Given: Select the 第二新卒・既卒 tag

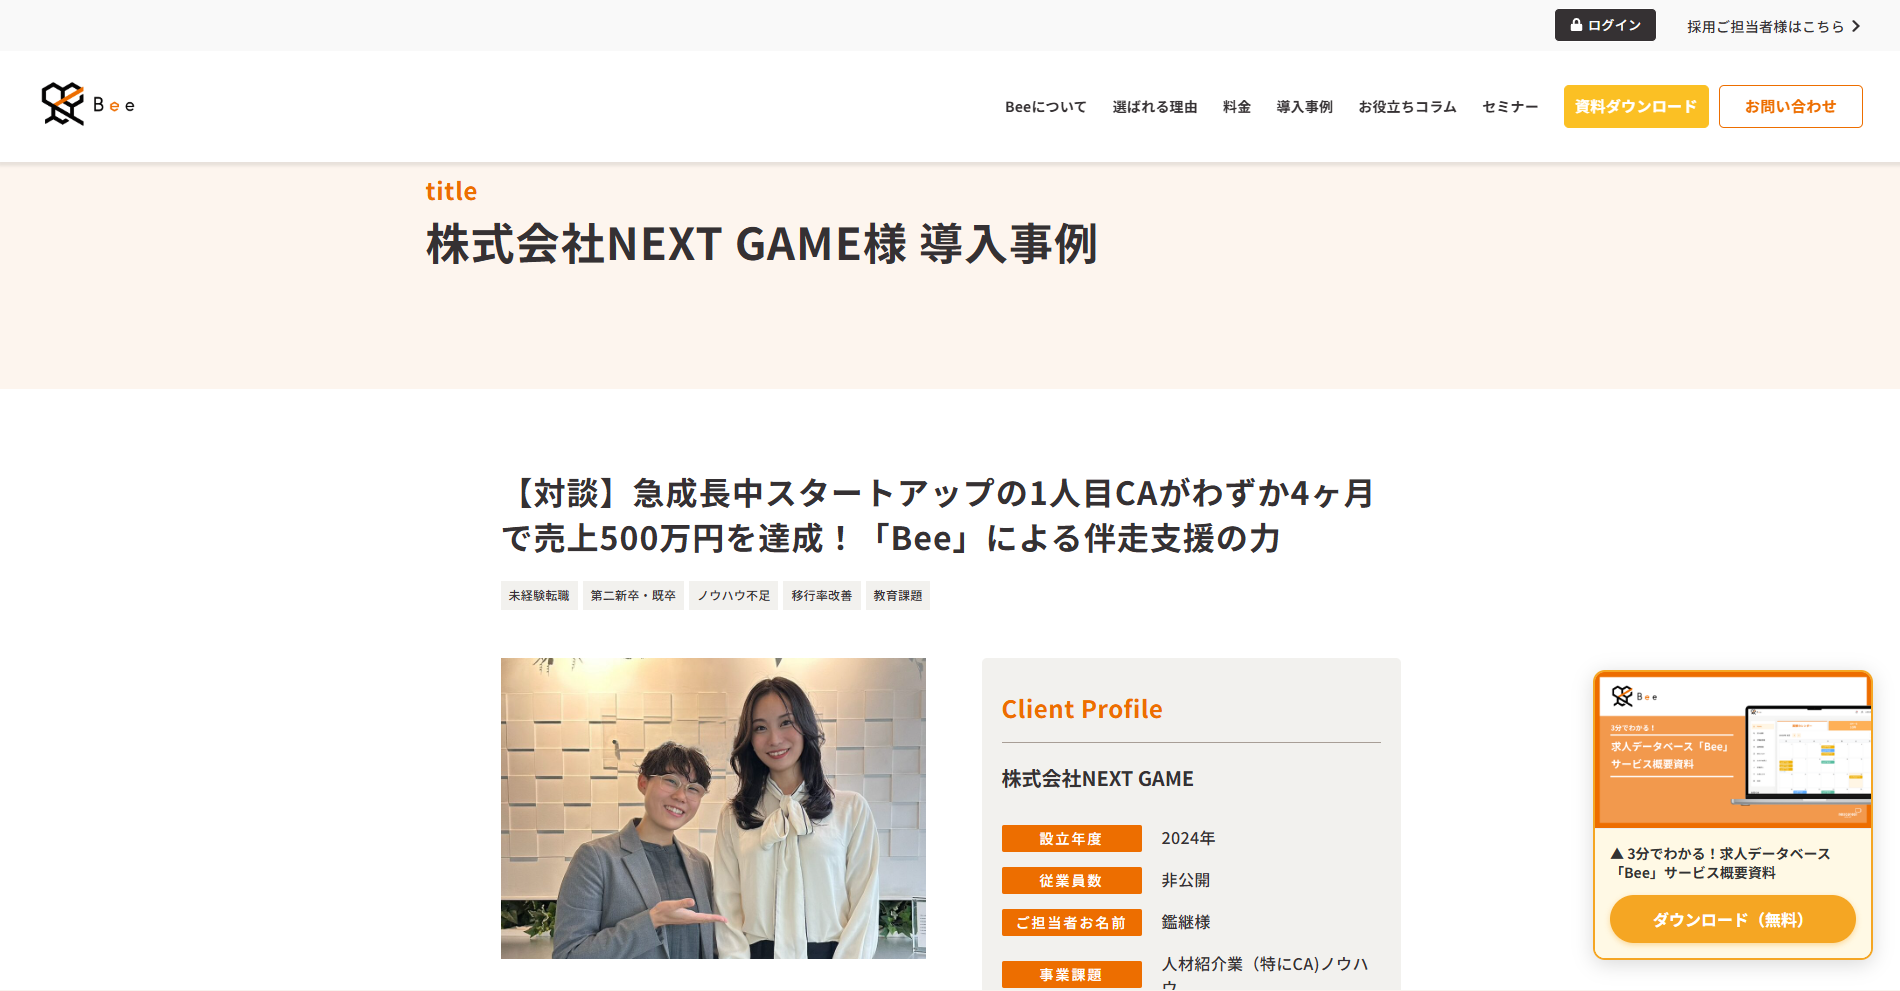Looking at the screenshot, I should 633,596.
